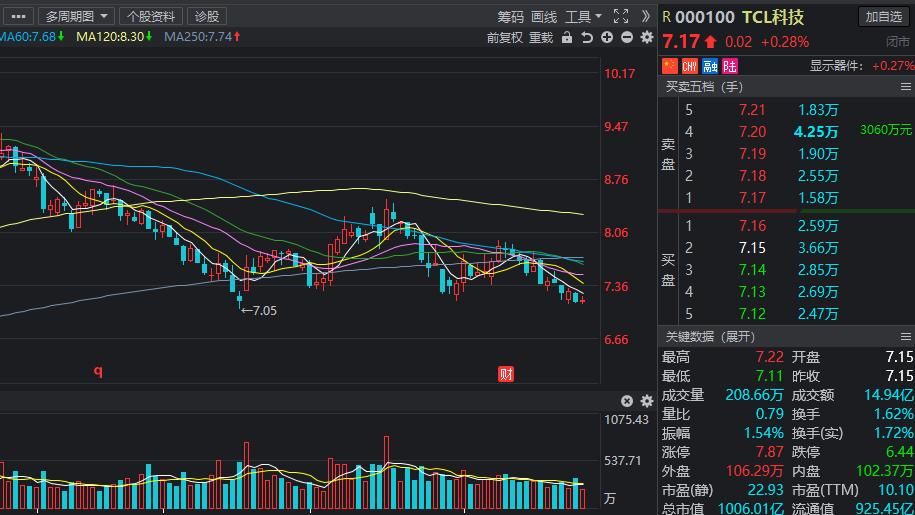This screenshot has width=915, height=515.
Task: Click the 成交量 208.66万 value
Action: pos(754,395)
